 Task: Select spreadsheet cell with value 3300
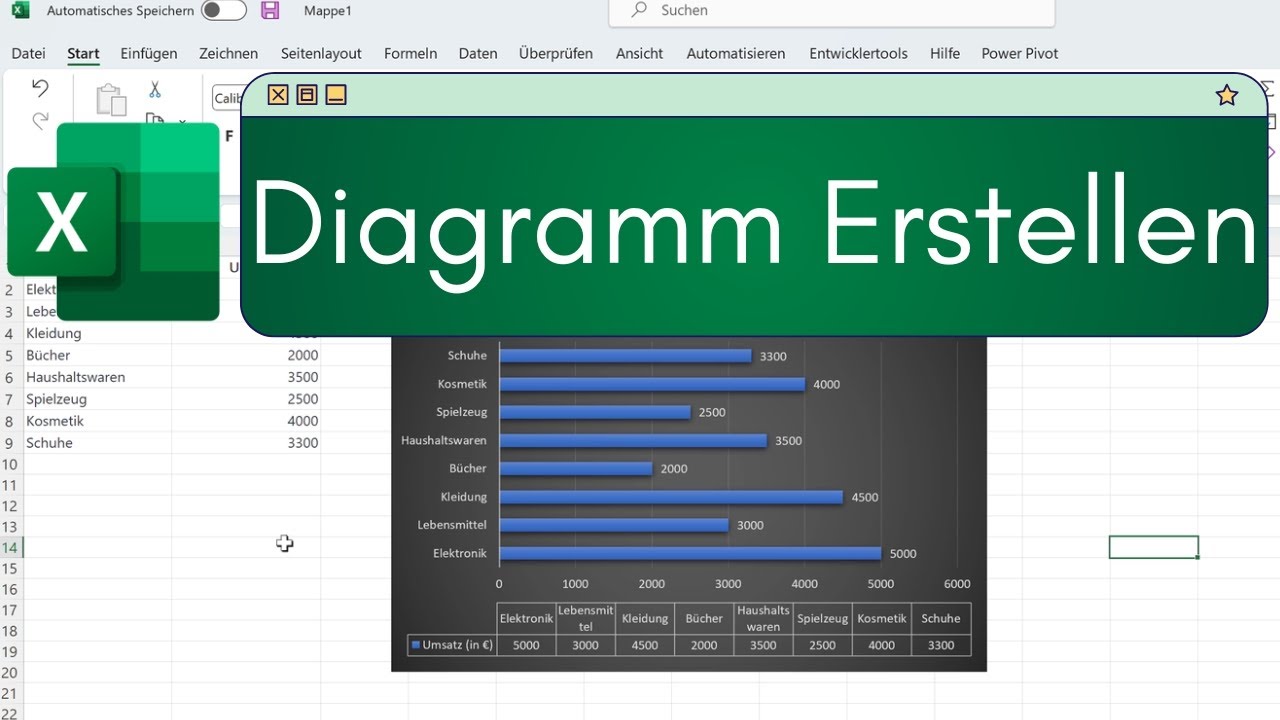(246, 443)
